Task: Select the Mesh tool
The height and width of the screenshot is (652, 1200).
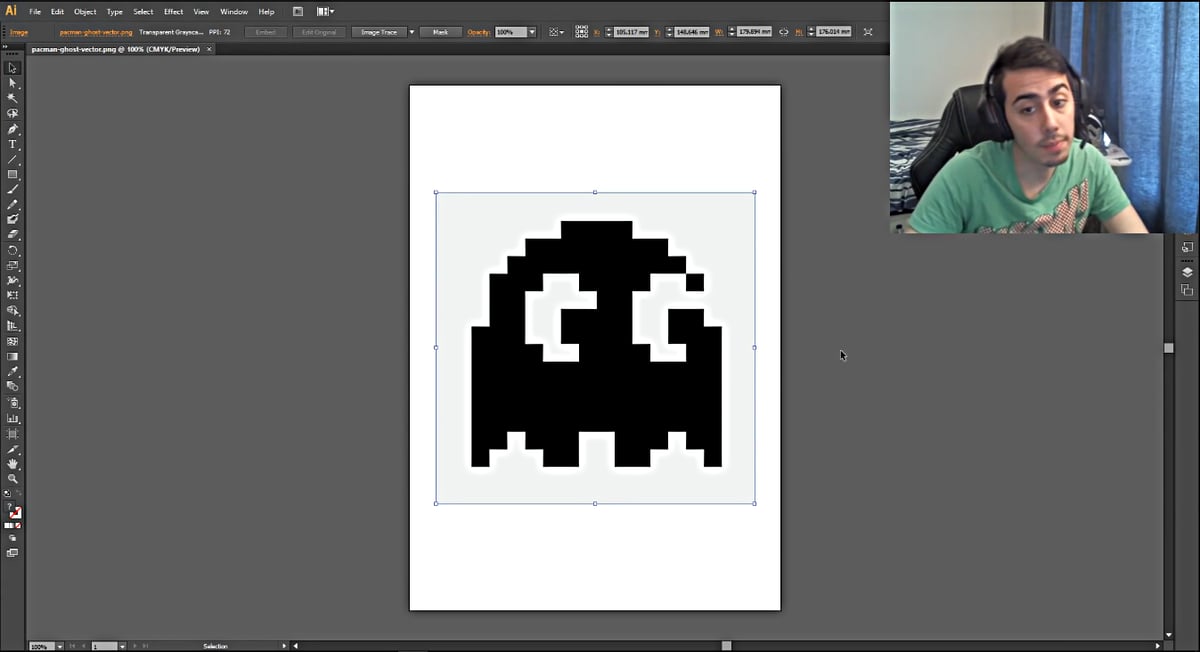Action: [x=13, y=341]
